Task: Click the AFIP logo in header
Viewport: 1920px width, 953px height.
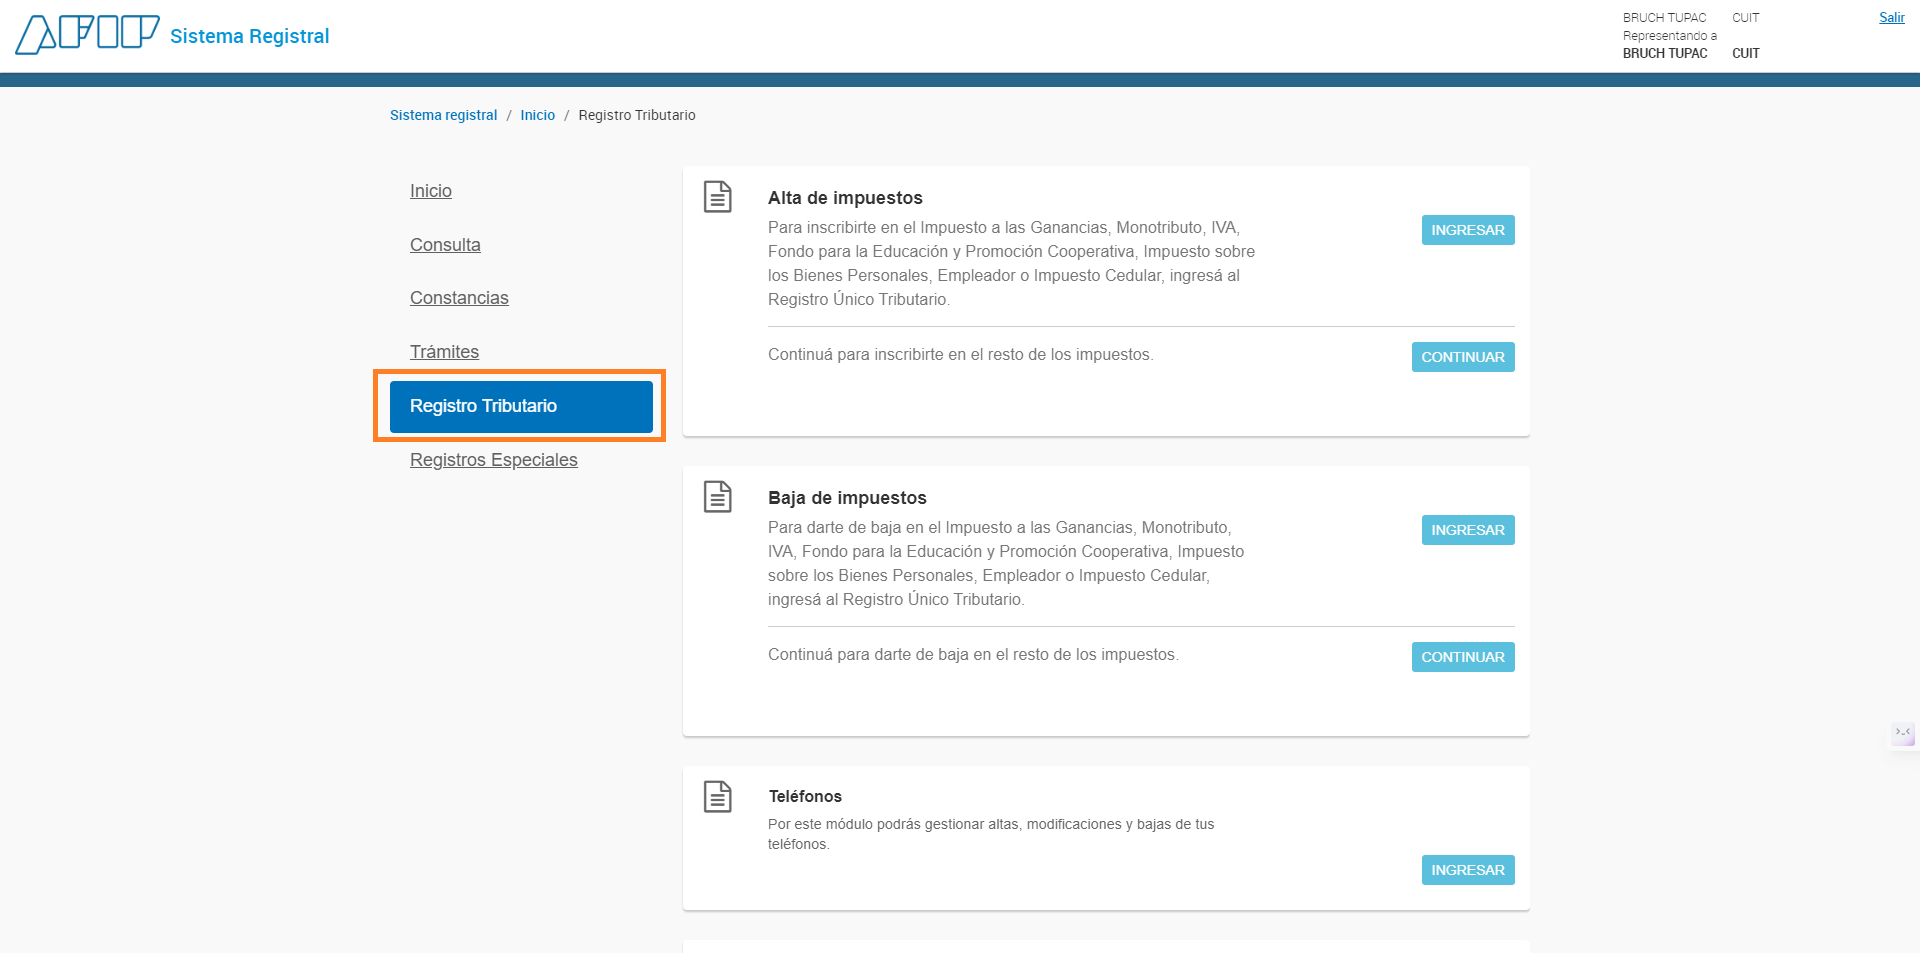Action: [87, 34]
